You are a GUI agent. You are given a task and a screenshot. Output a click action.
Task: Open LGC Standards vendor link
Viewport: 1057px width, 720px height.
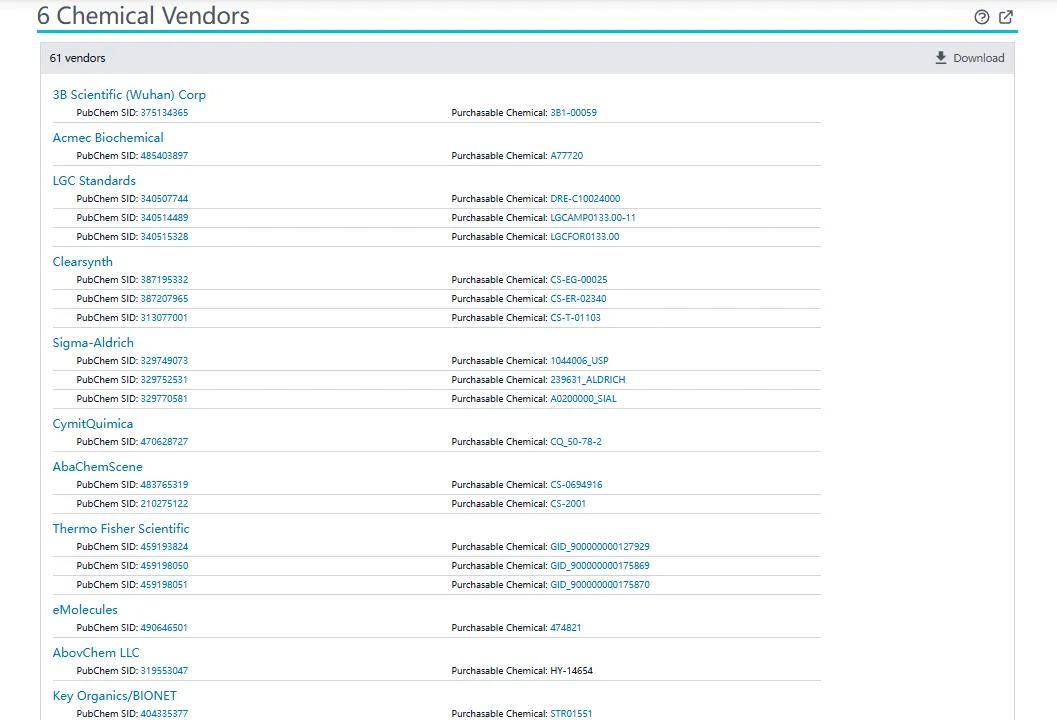coord(94,181)
